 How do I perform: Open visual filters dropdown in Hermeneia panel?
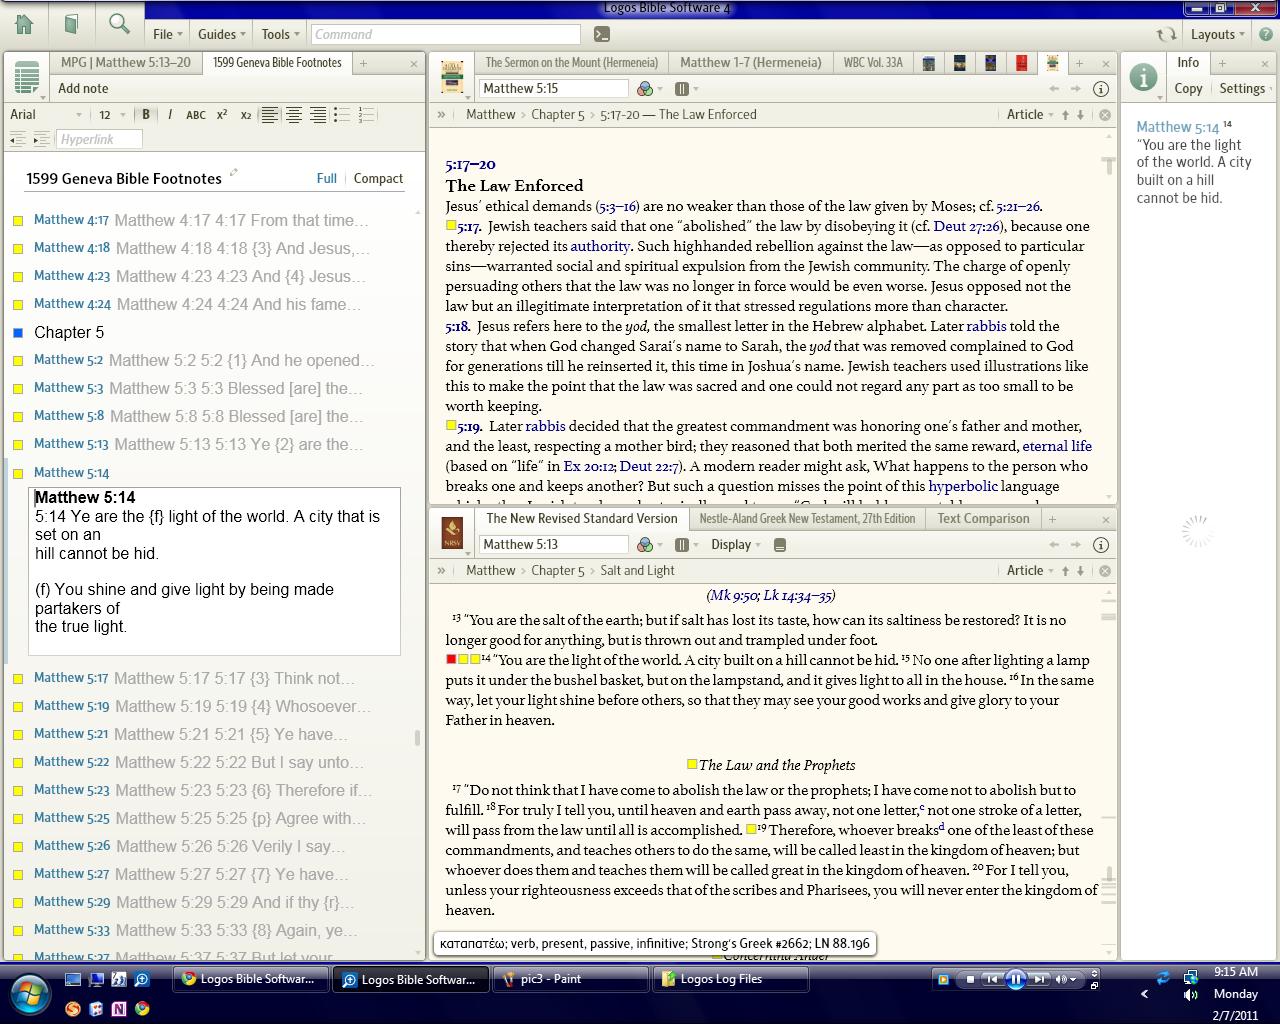649,89
